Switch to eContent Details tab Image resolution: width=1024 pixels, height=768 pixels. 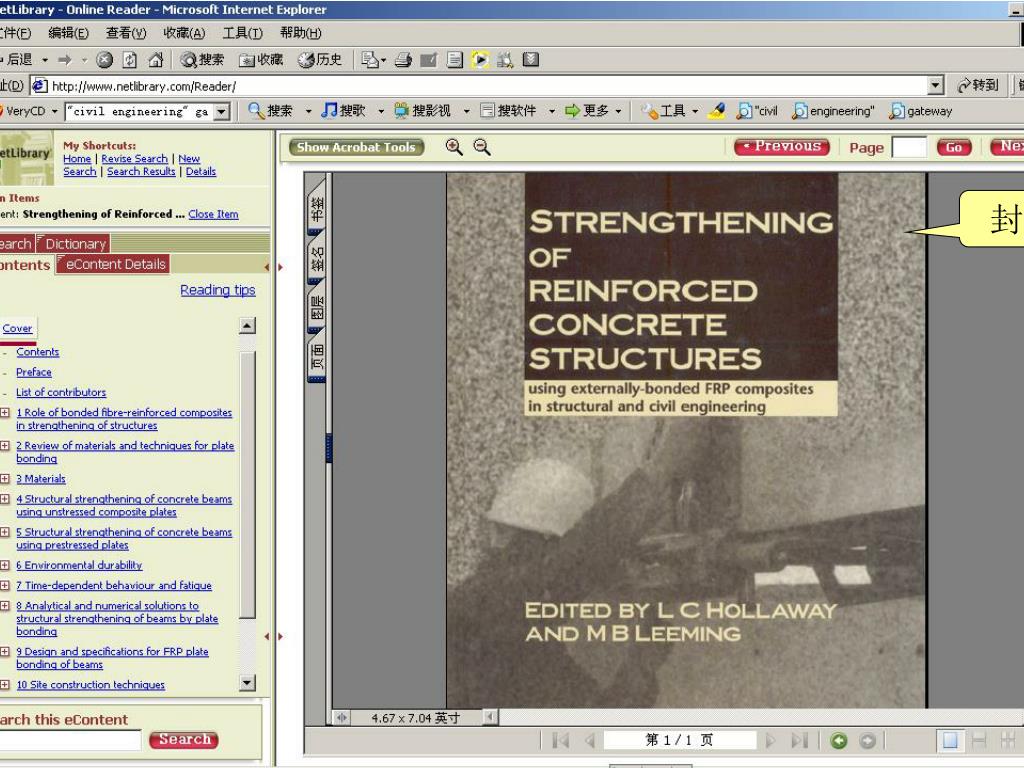point(113,264)
